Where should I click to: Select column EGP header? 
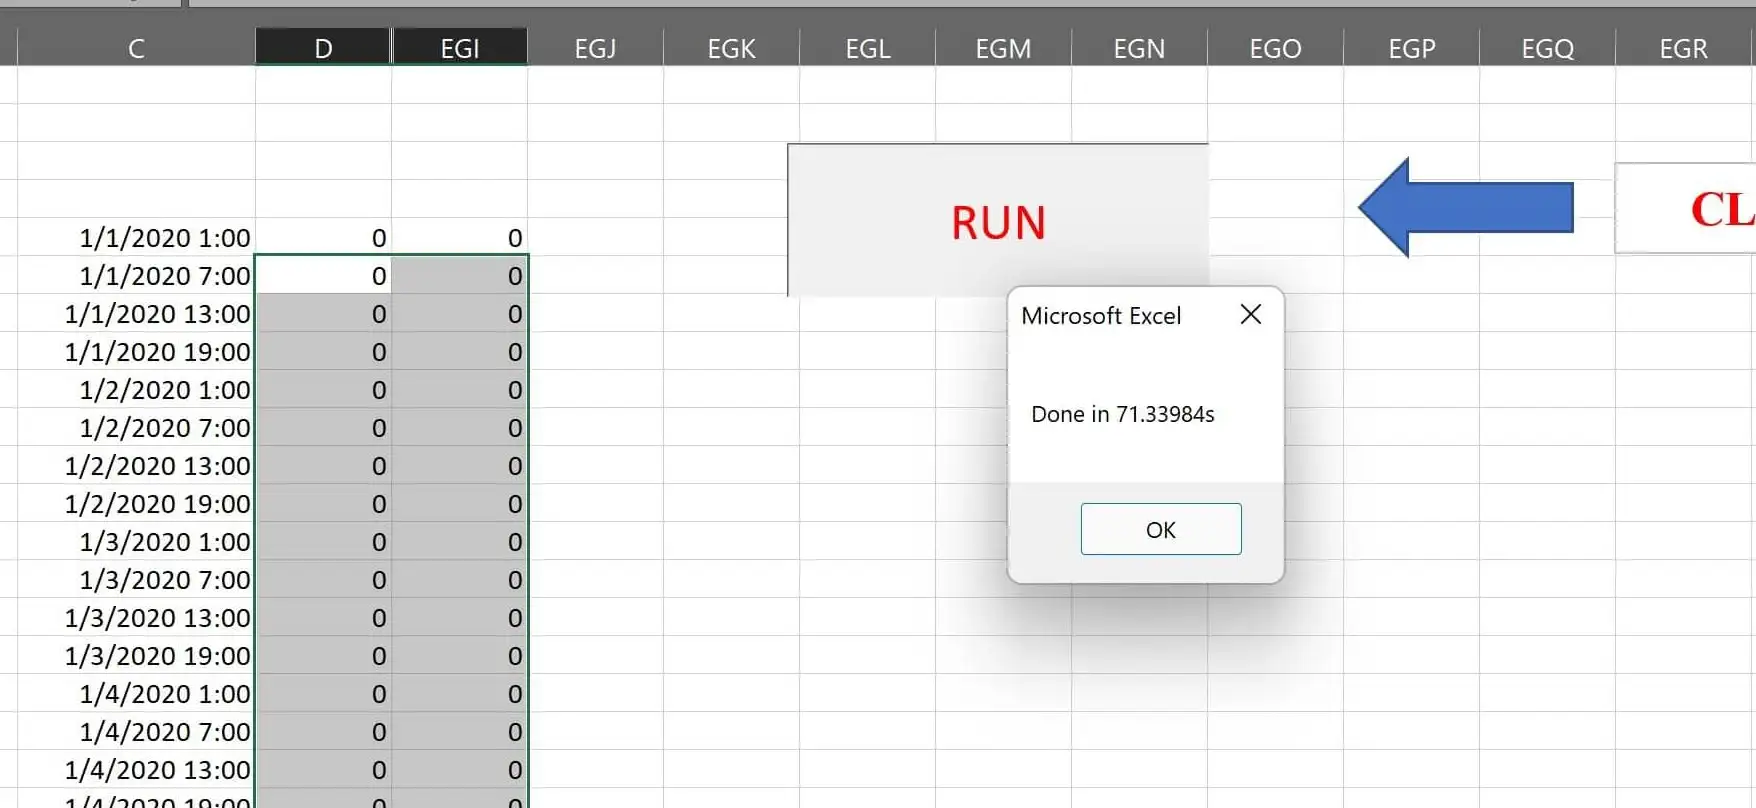(x=1411, y=48)
